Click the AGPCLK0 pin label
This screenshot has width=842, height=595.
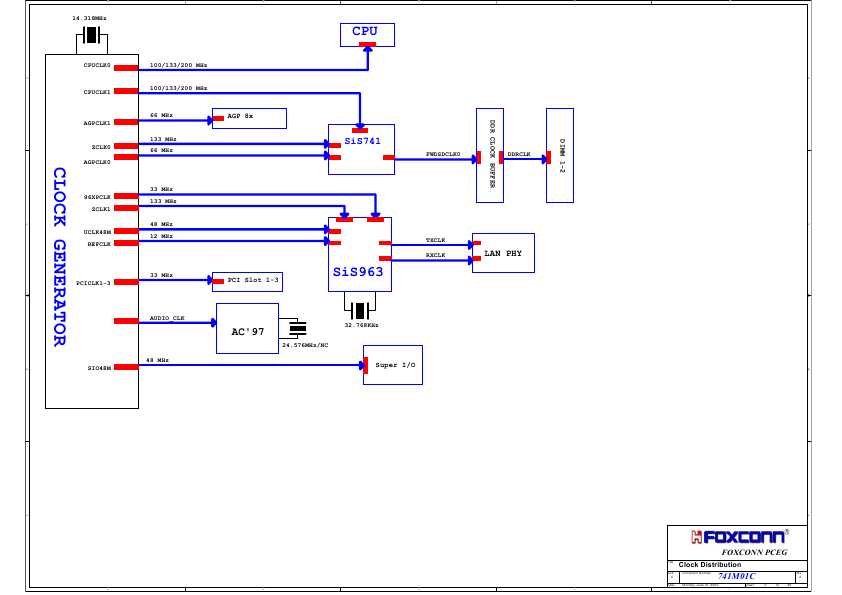coord(97,162)
